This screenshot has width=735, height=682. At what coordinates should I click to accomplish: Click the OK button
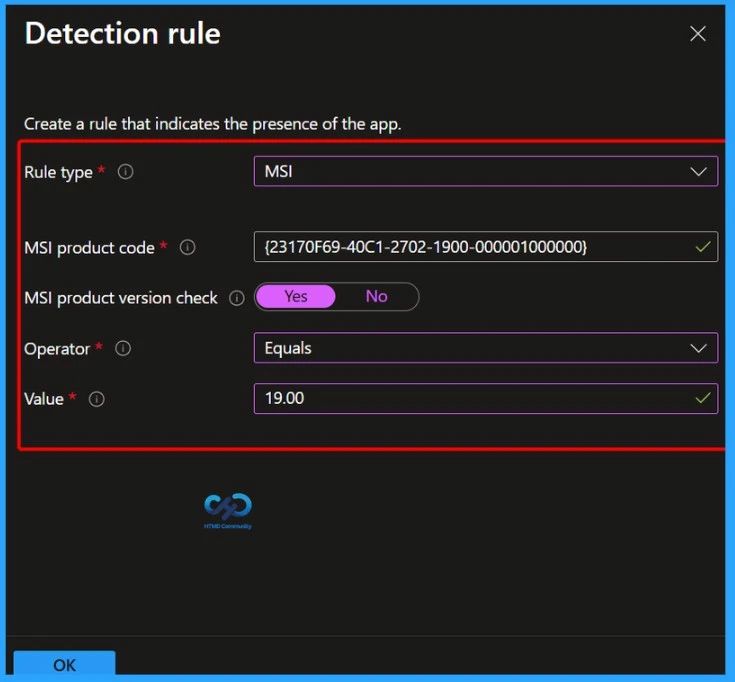[x=64, y=663]
